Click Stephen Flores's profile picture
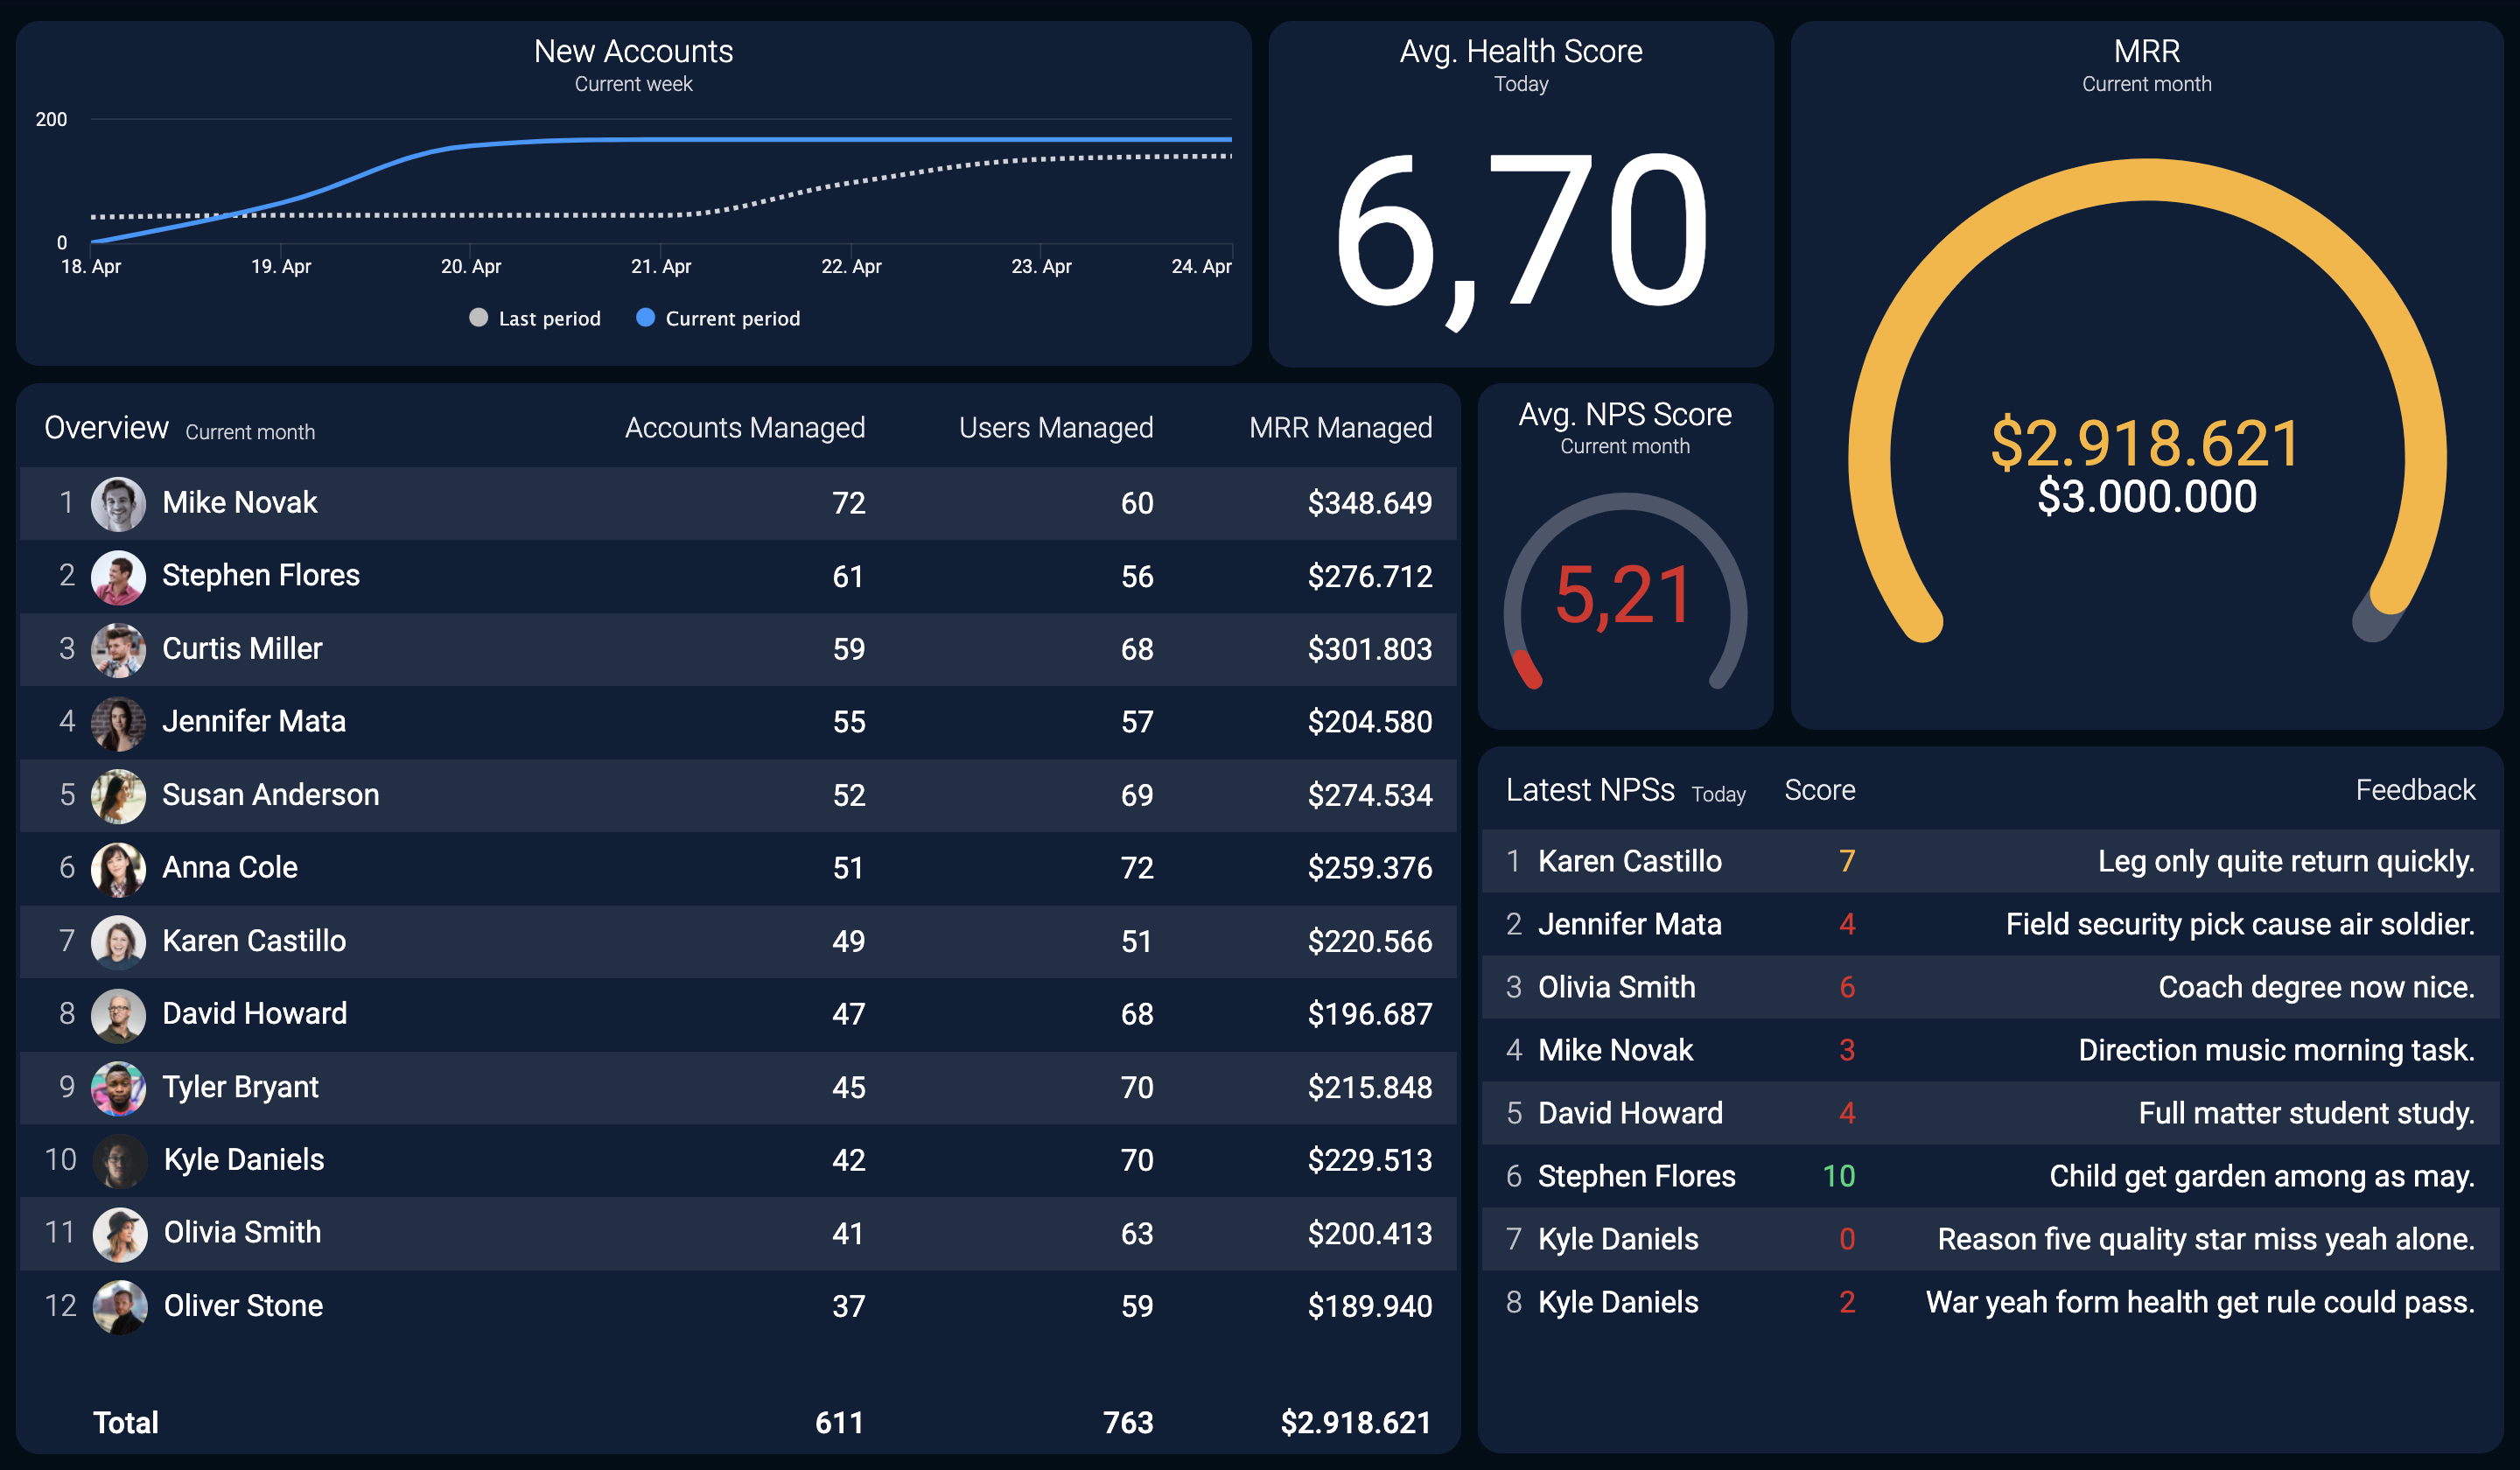 tap(118, 576)
